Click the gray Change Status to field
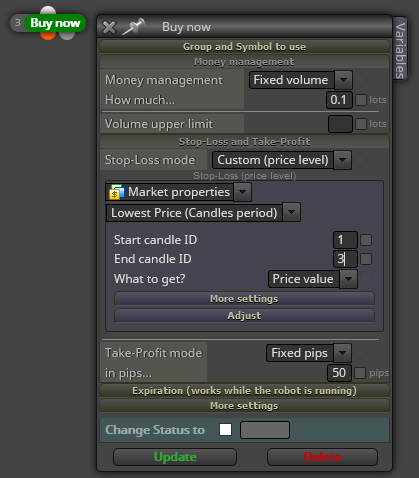Screen dimensions: 419x478 (265, 430)
